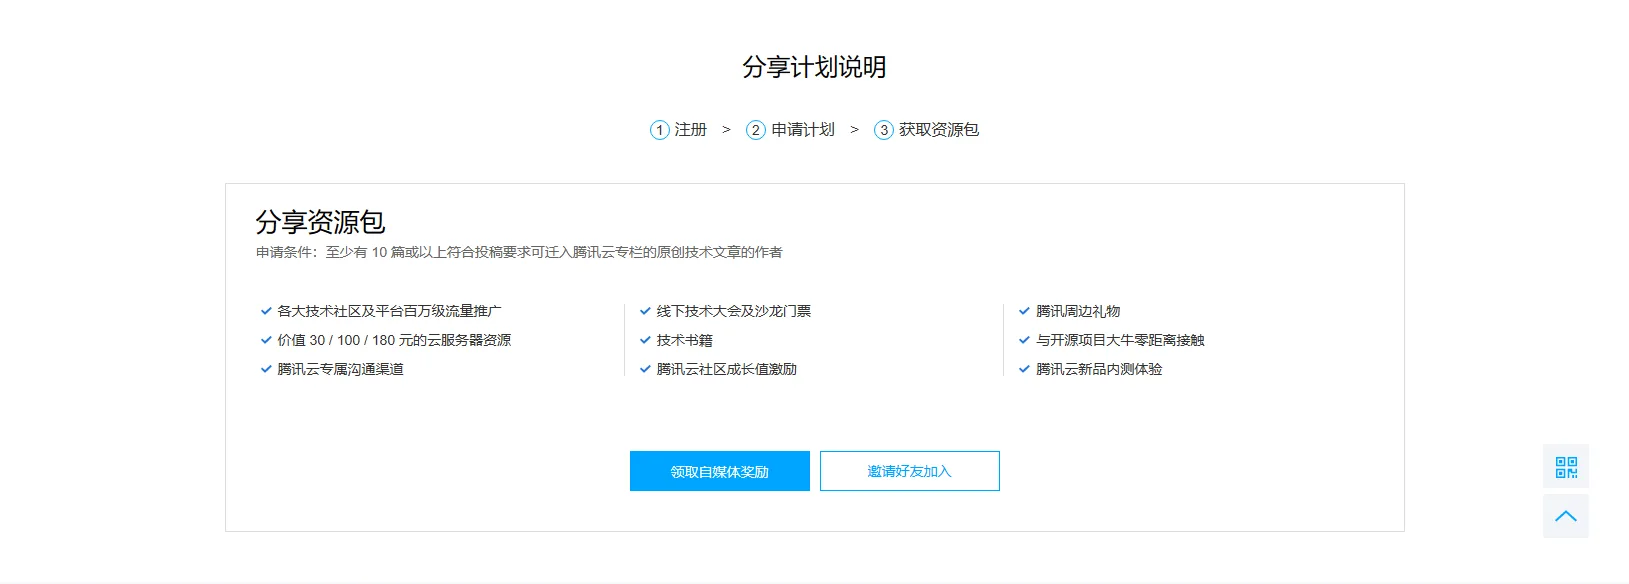Screen dimensions: 1629x584
Task: Click the 邀请好友加入 button
Action: [909, 471]
